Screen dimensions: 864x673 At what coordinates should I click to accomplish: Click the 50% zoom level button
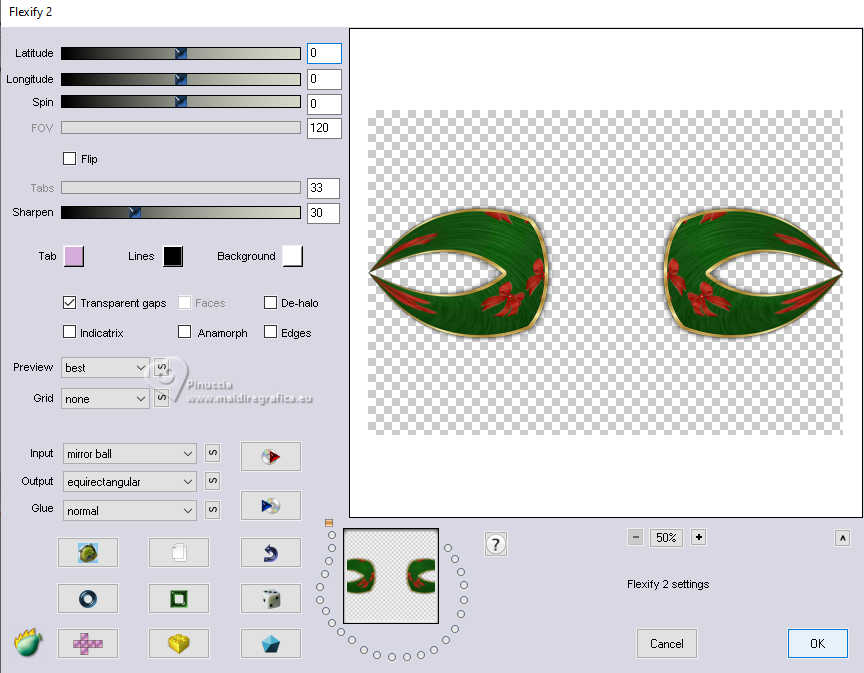pos(666,537)
